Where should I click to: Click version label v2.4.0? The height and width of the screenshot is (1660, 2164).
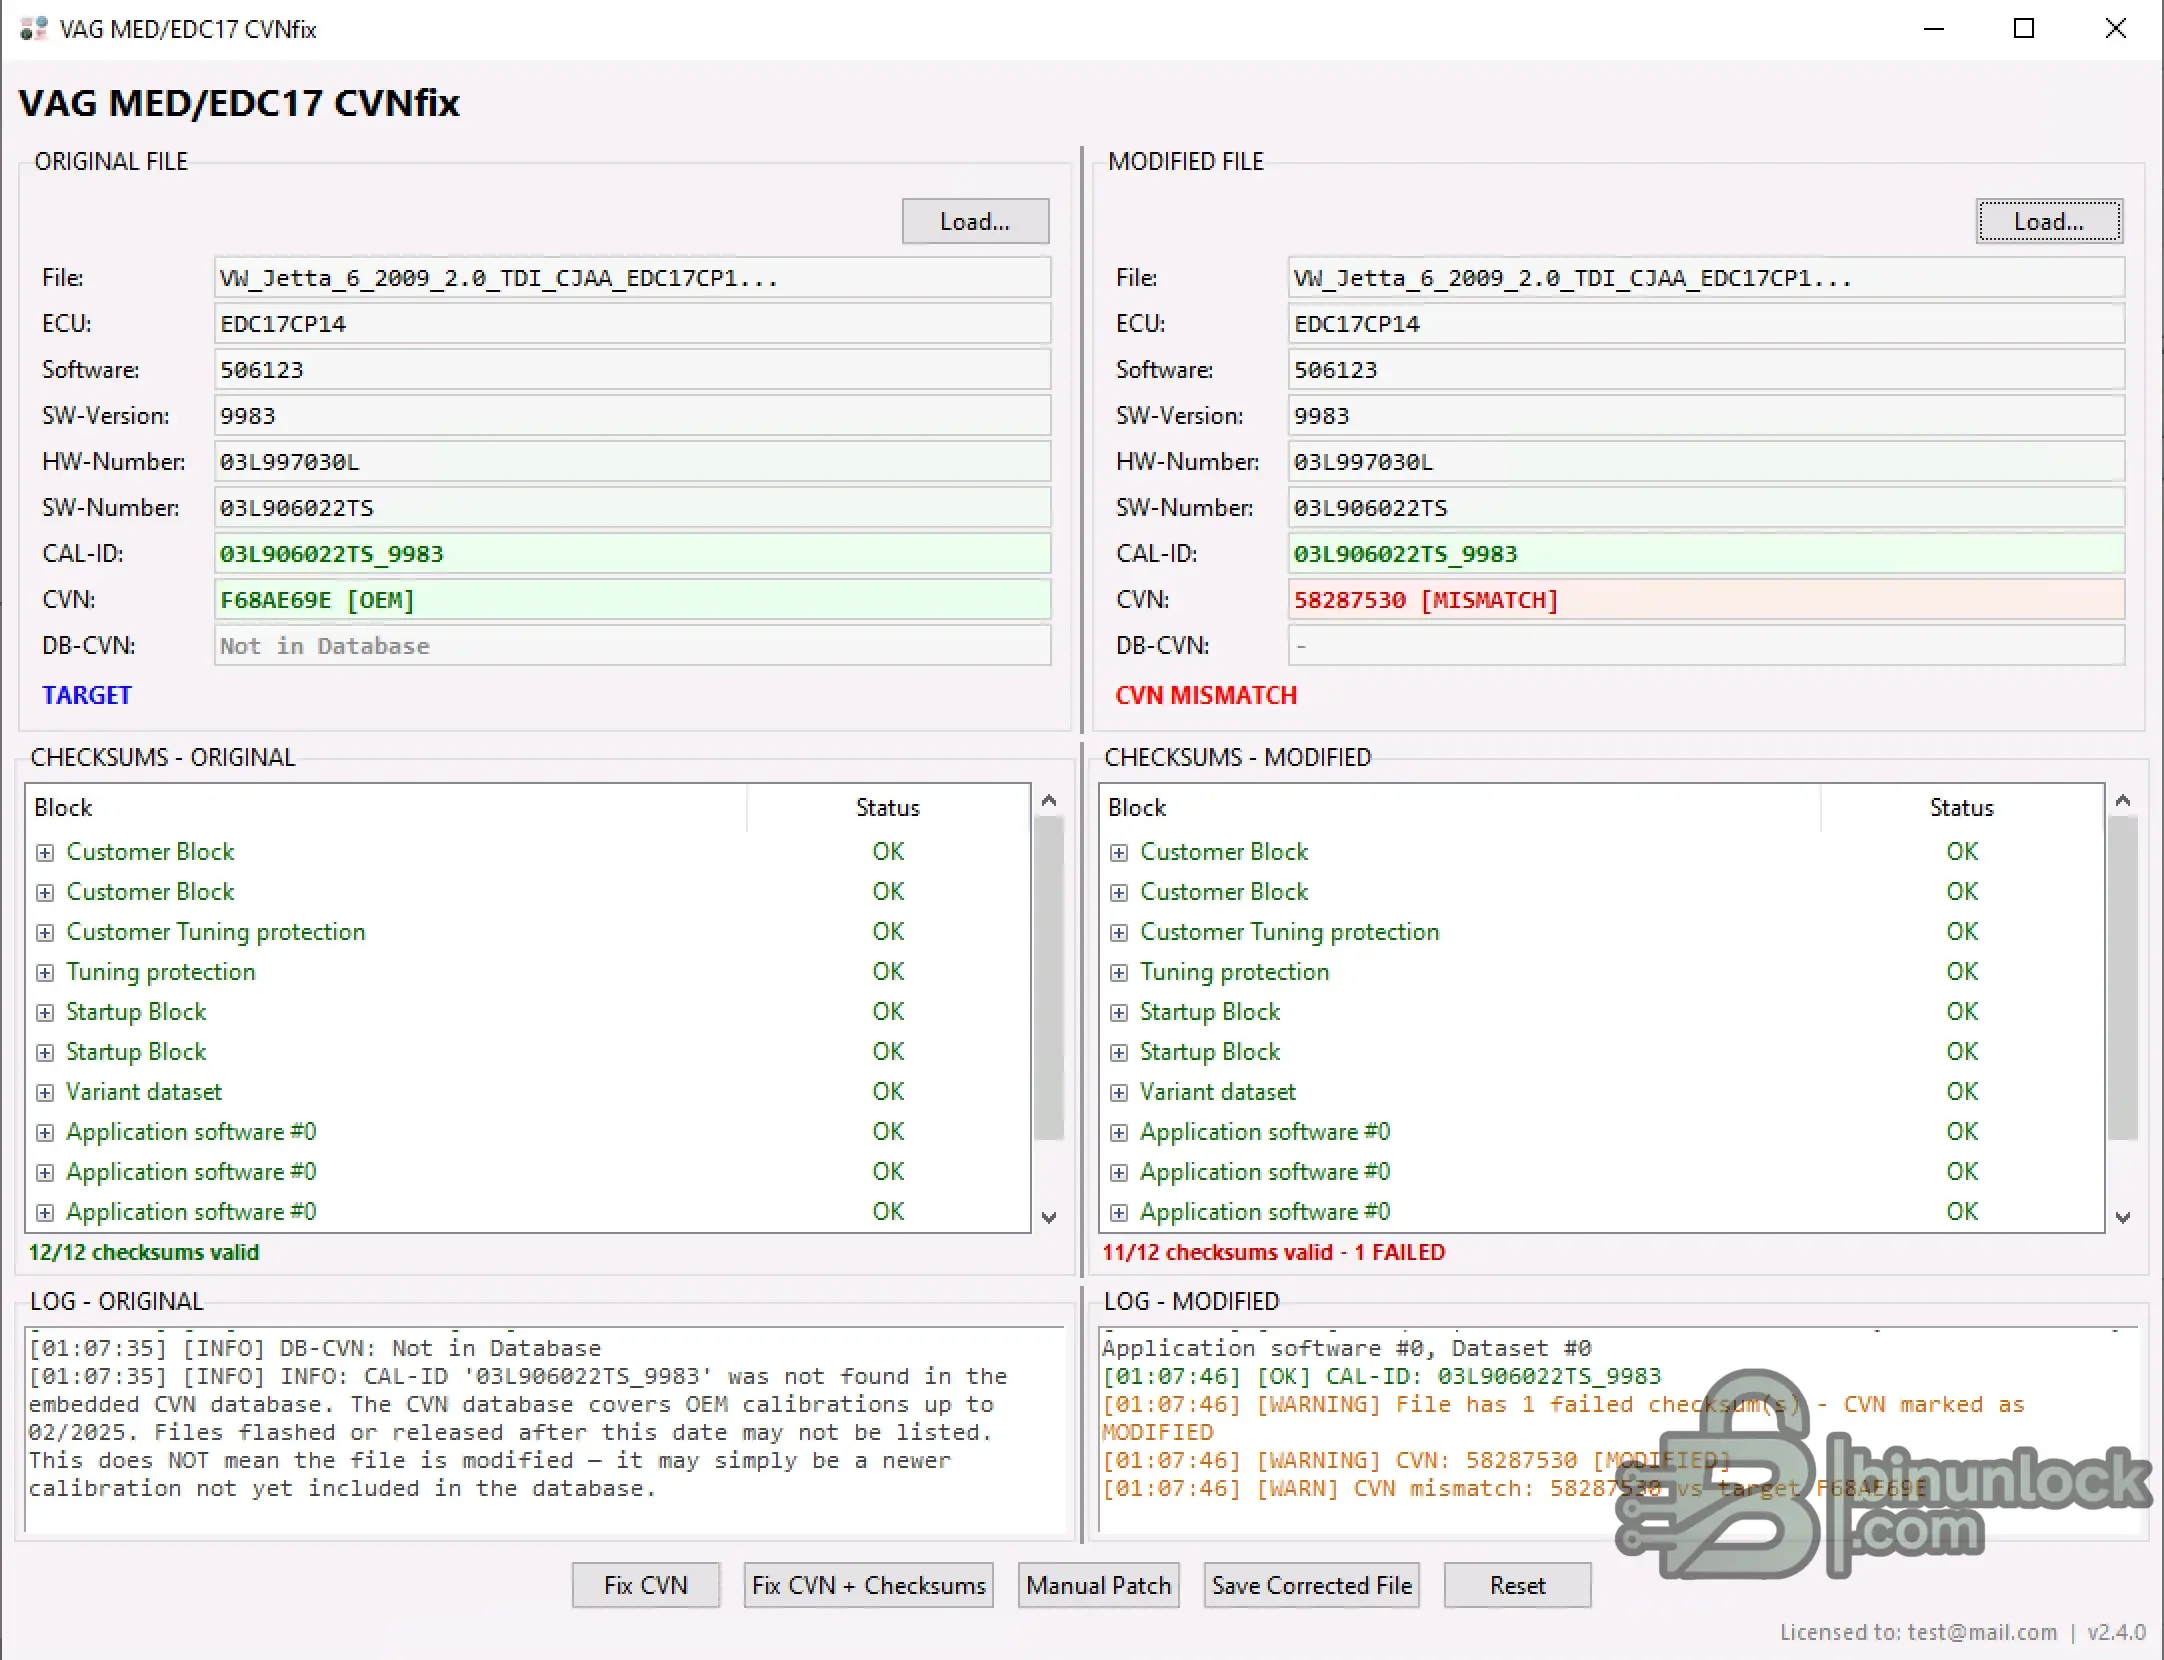pyautogui.click(x=2116, y=1632)
